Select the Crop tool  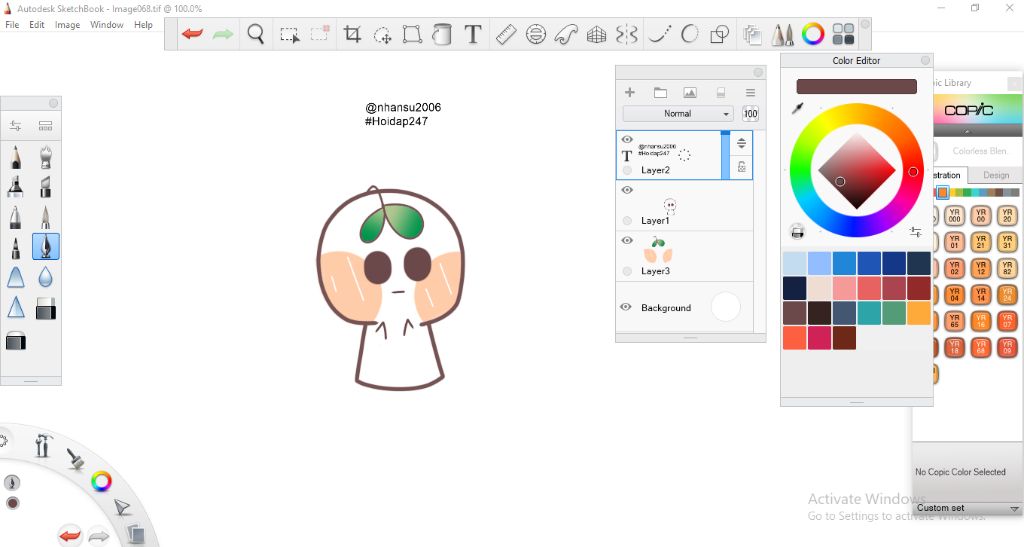[353, 34]
